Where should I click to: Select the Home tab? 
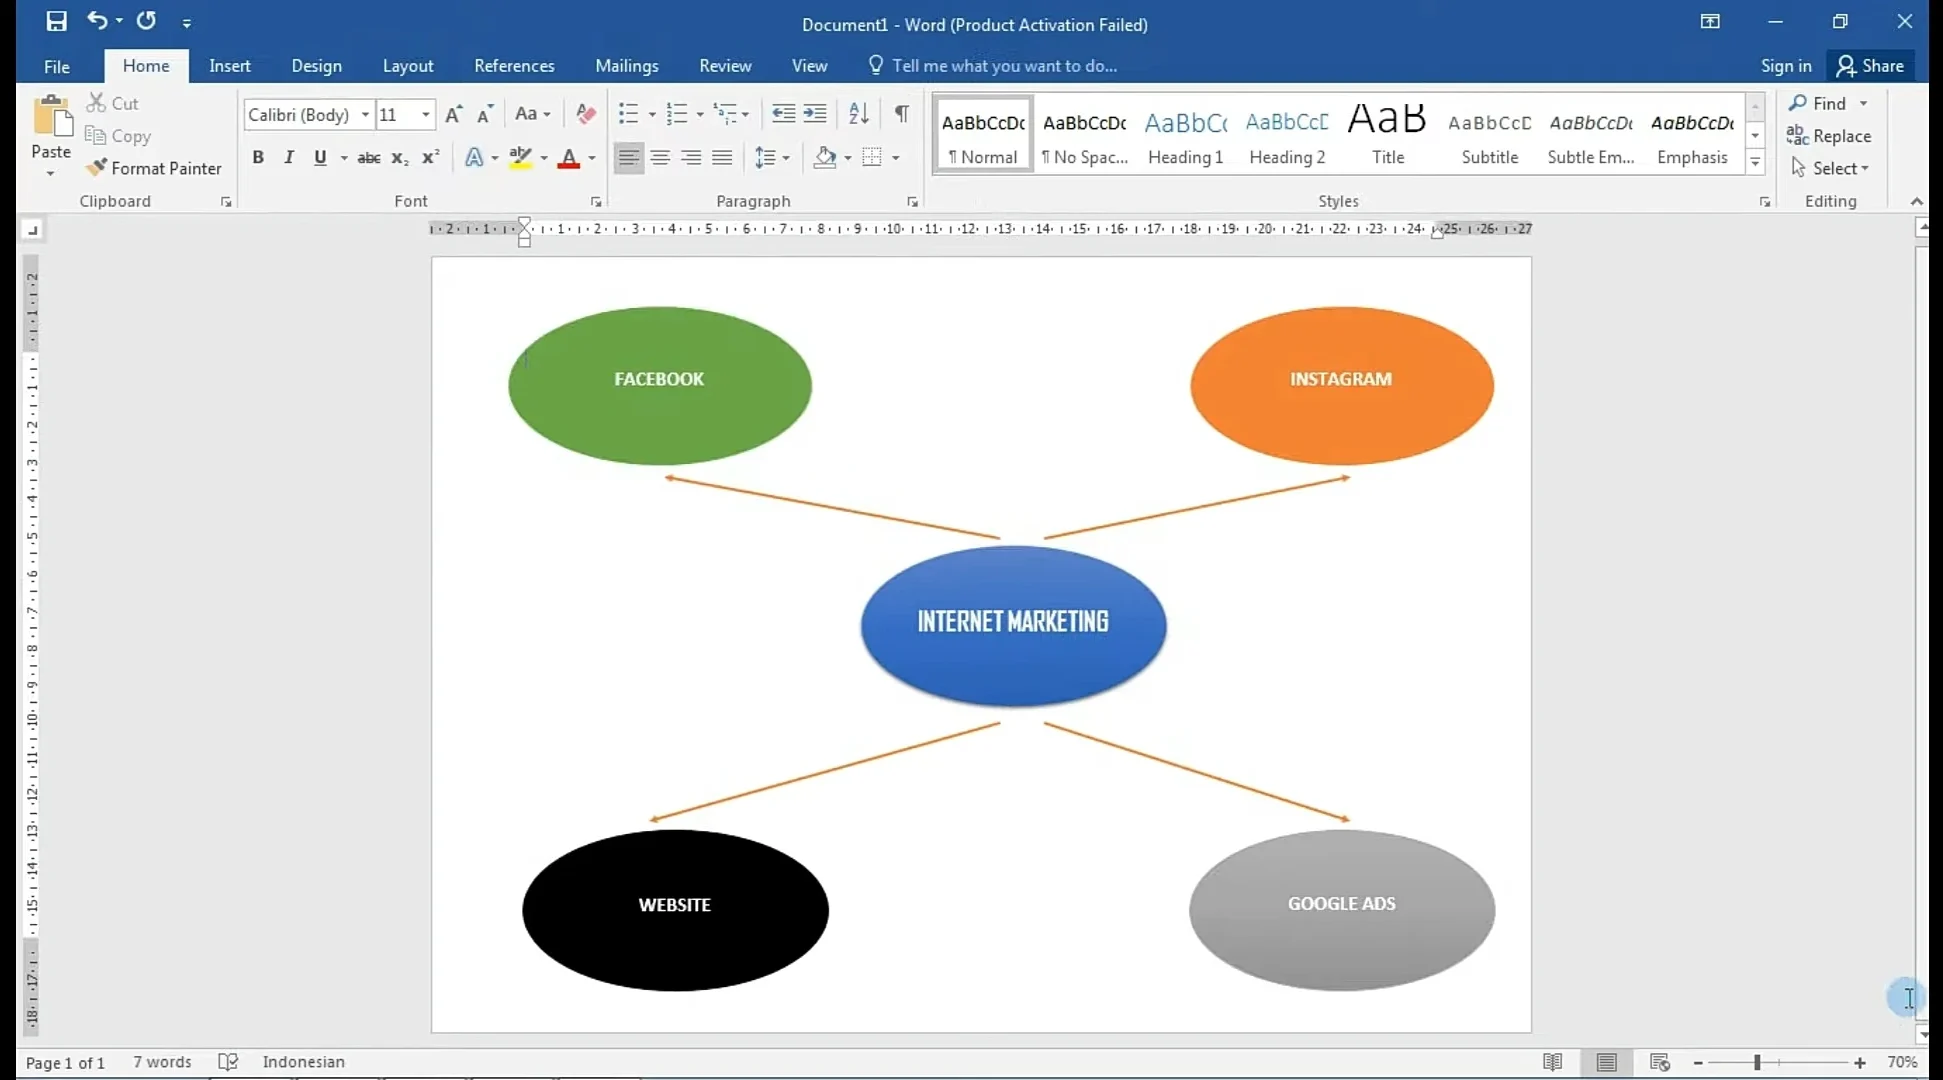(x=145, y=65)
